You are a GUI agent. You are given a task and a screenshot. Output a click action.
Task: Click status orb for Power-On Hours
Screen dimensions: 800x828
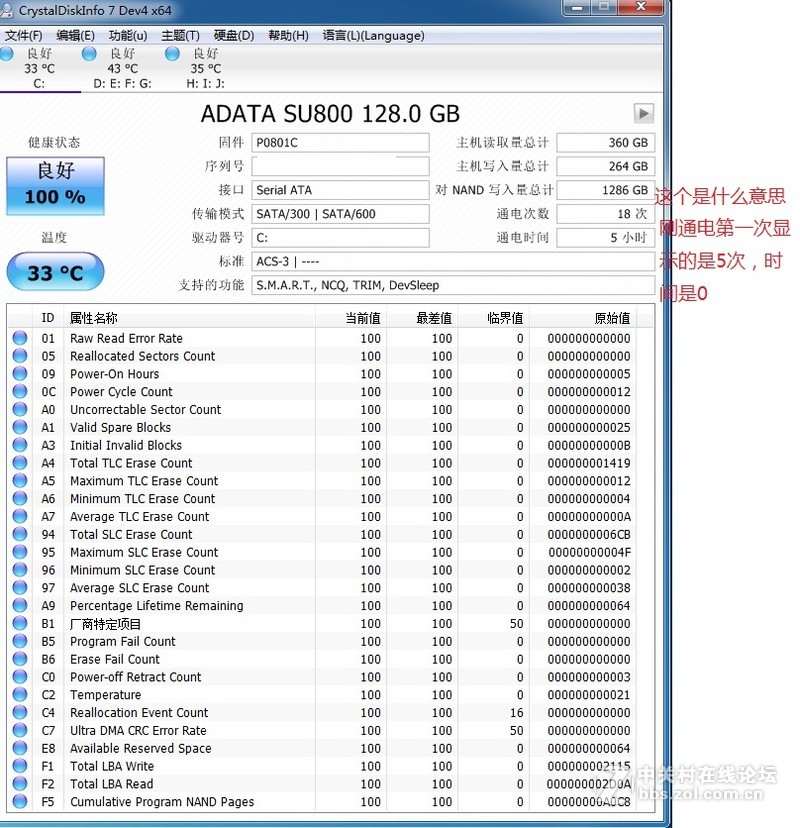(20, 373)
